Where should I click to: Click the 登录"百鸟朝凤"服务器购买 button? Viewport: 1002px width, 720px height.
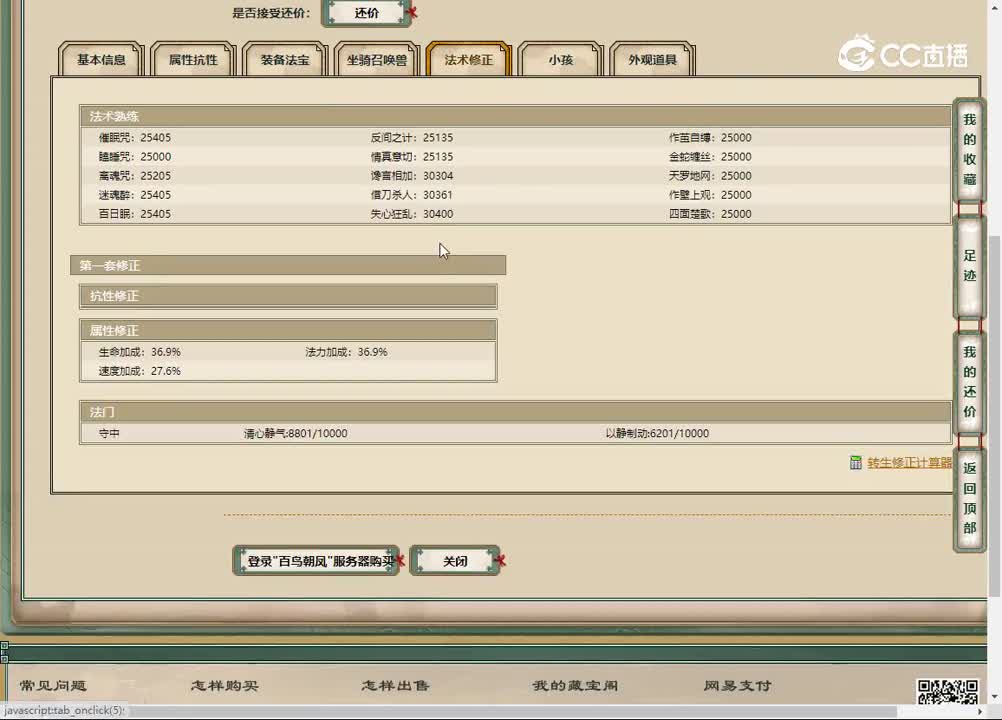[317, 561]
